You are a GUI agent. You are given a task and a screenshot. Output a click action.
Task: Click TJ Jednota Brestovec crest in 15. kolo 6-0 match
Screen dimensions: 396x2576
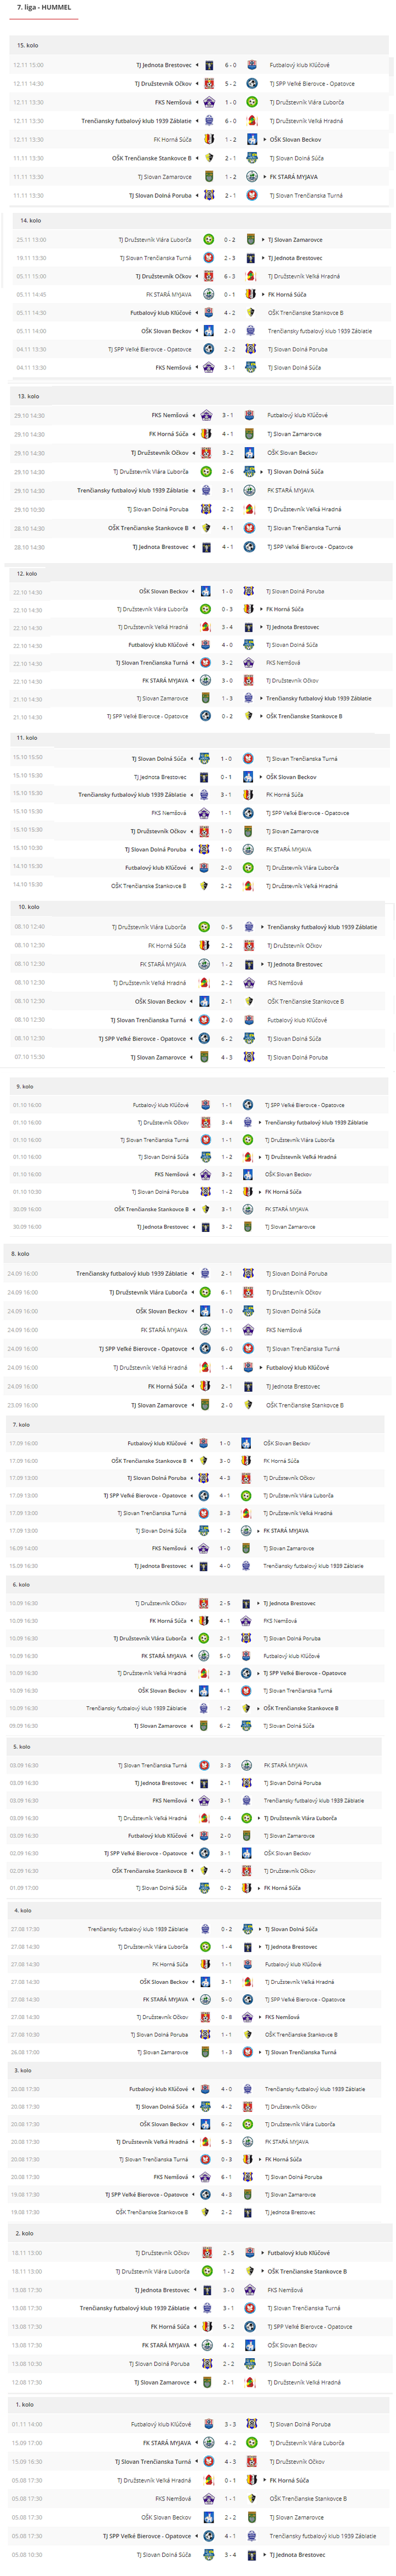pyautogui.click(x=209, y=65)
